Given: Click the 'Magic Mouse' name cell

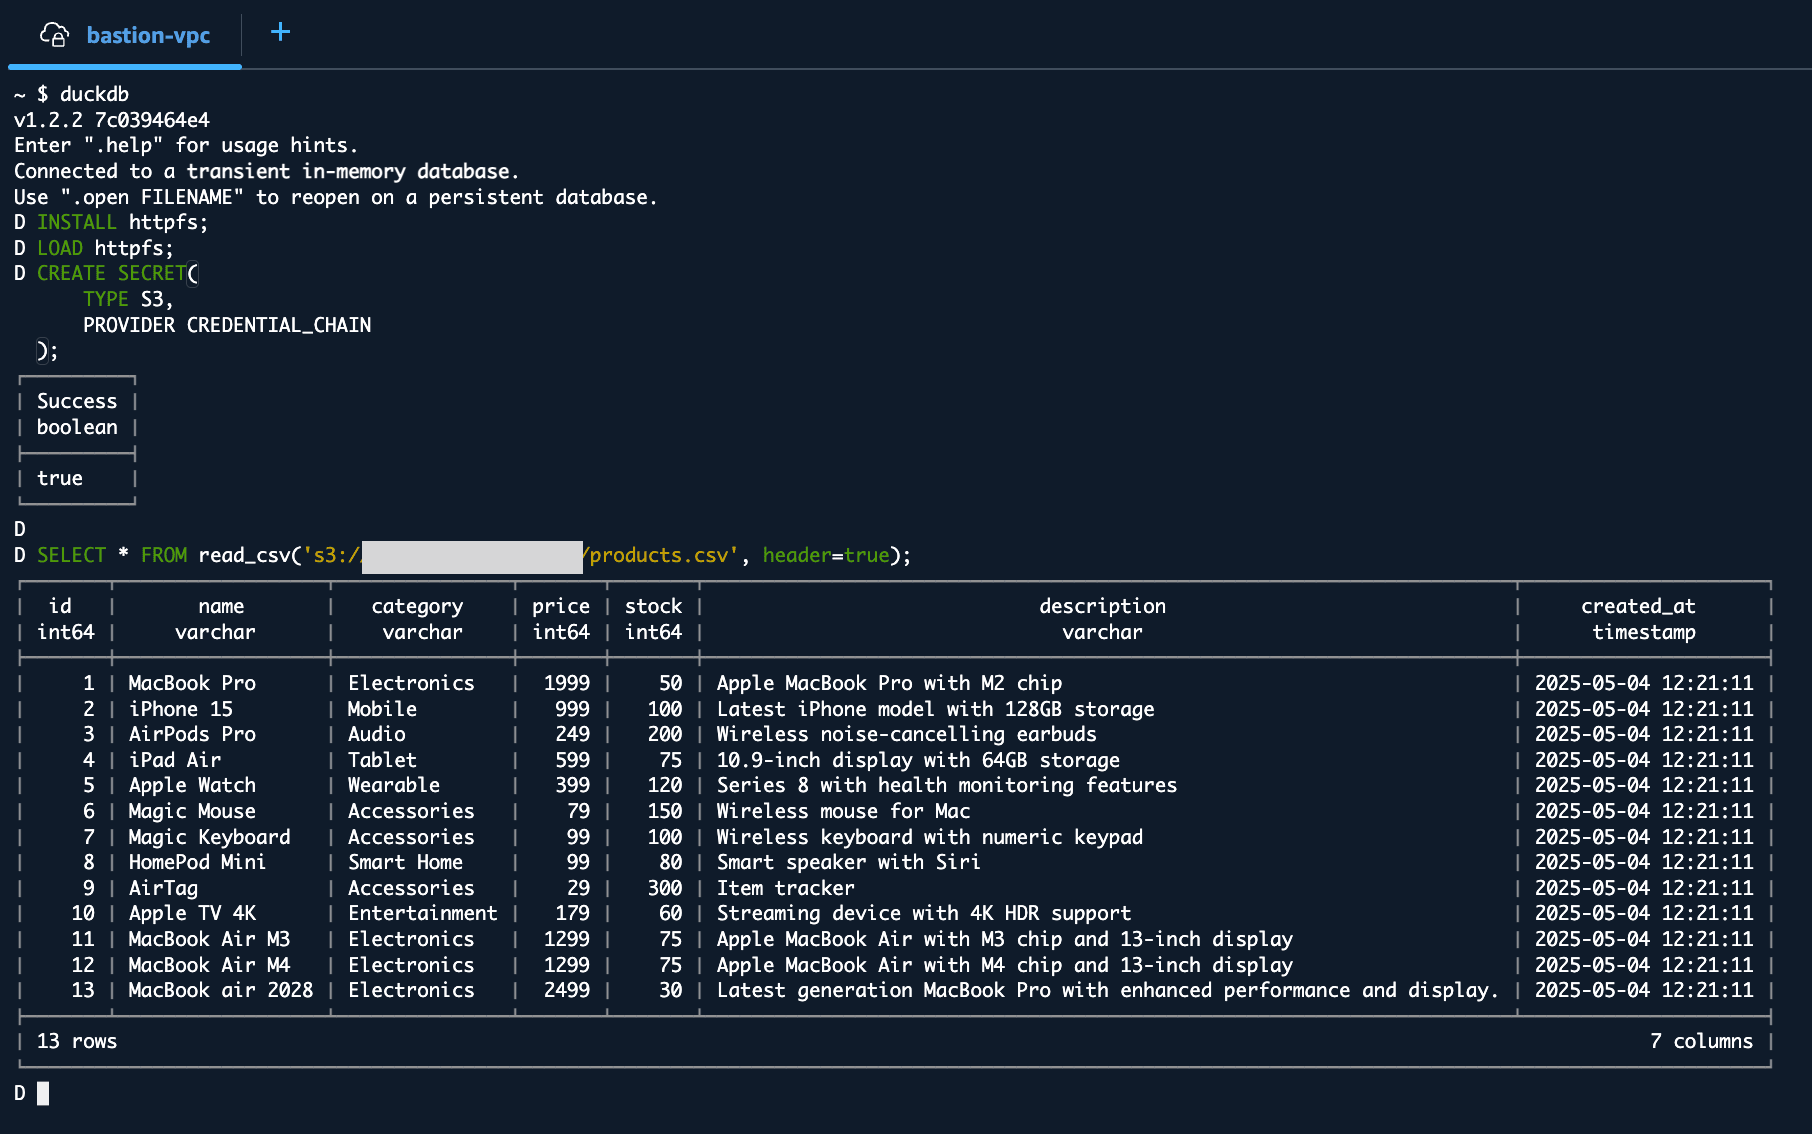Looking at the screenshot, I should [192, 811].
